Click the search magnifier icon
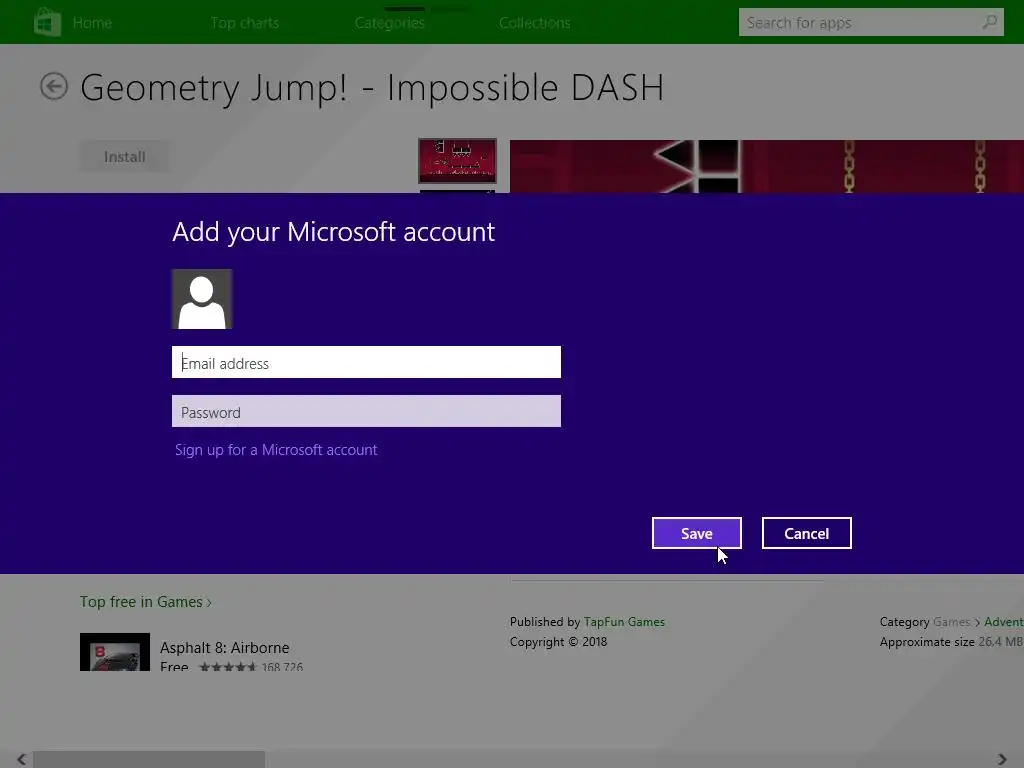Image resolution: width=1024 pixels, height=768 pixels. tap(990, 22)
